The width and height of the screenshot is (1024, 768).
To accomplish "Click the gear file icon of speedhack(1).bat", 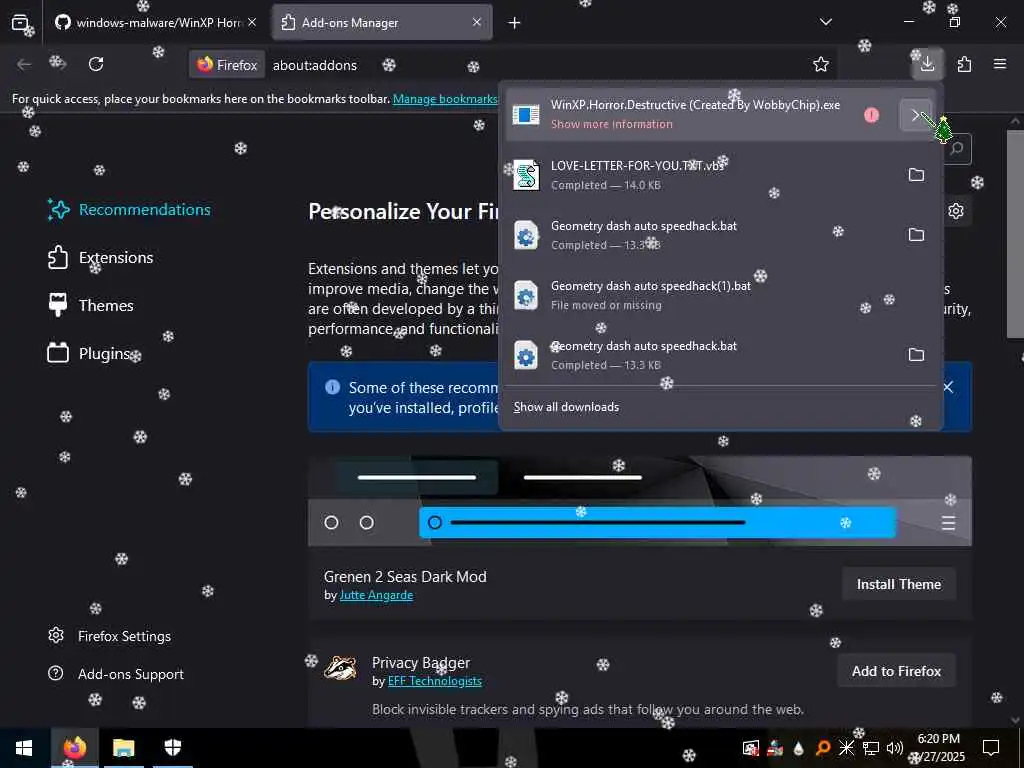I will [x=526, y=295].
